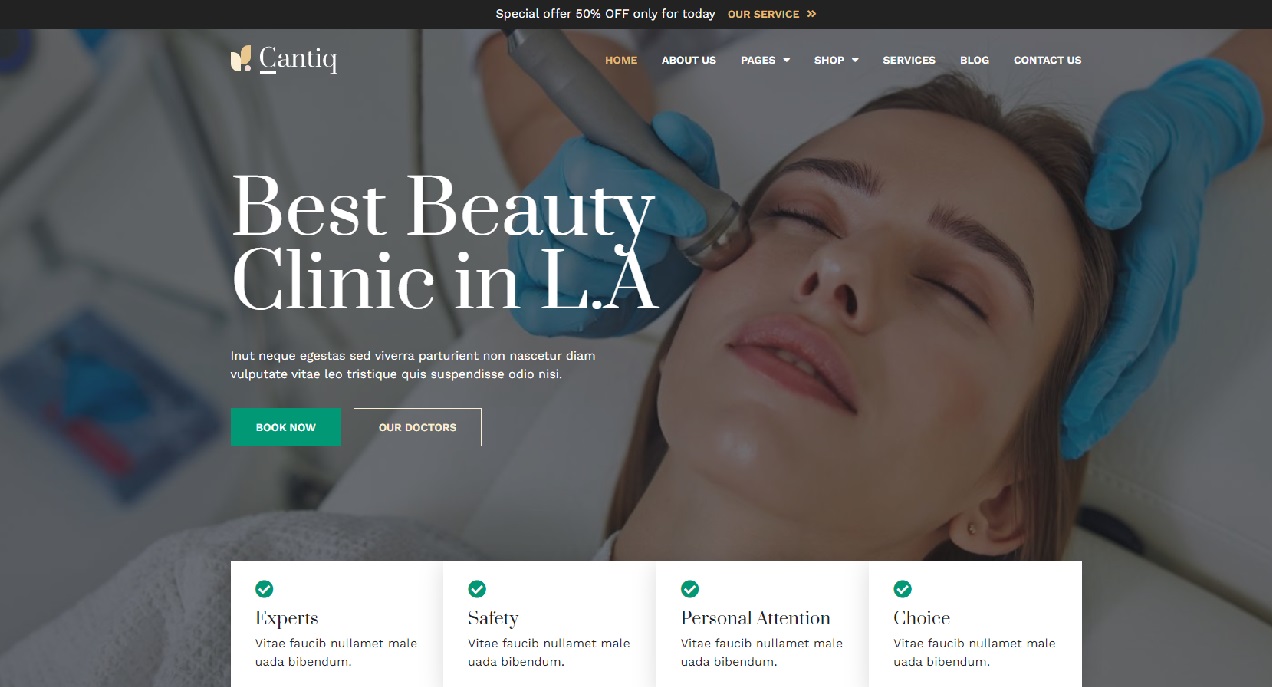Click the green Book Now button

pos(286,427)
